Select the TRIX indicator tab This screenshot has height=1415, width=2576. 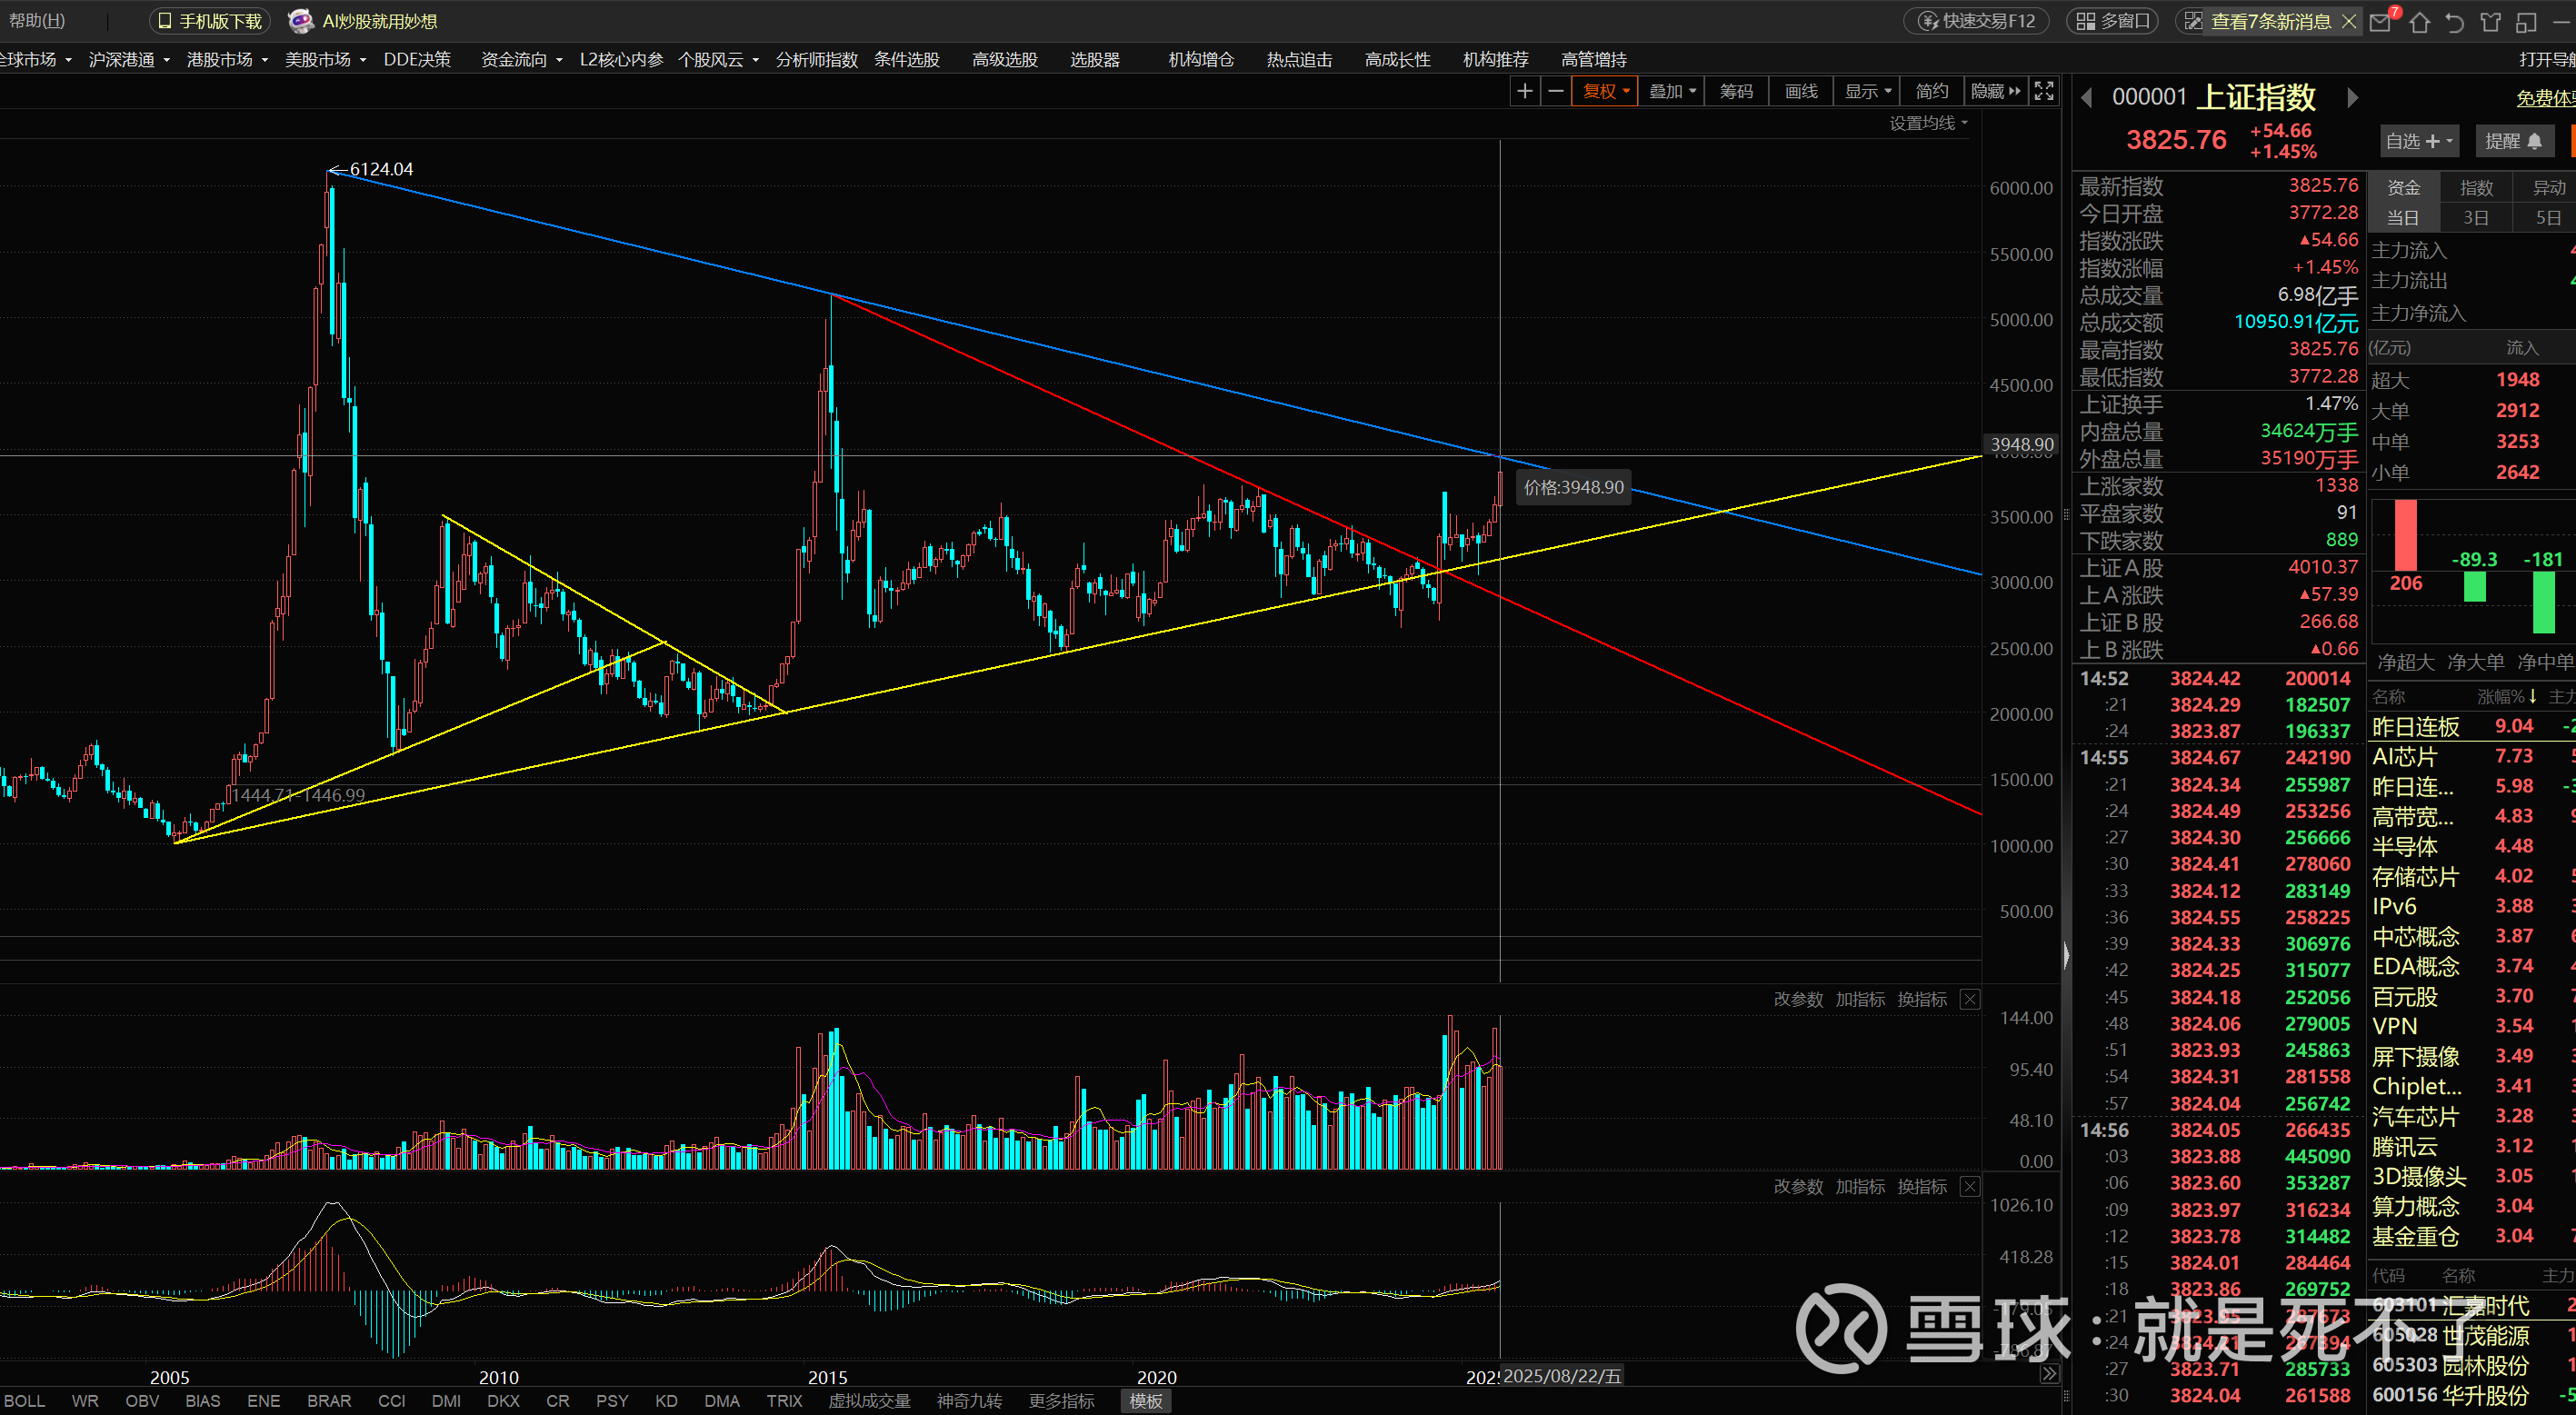pyautogui.click(x=784, y=1401)
